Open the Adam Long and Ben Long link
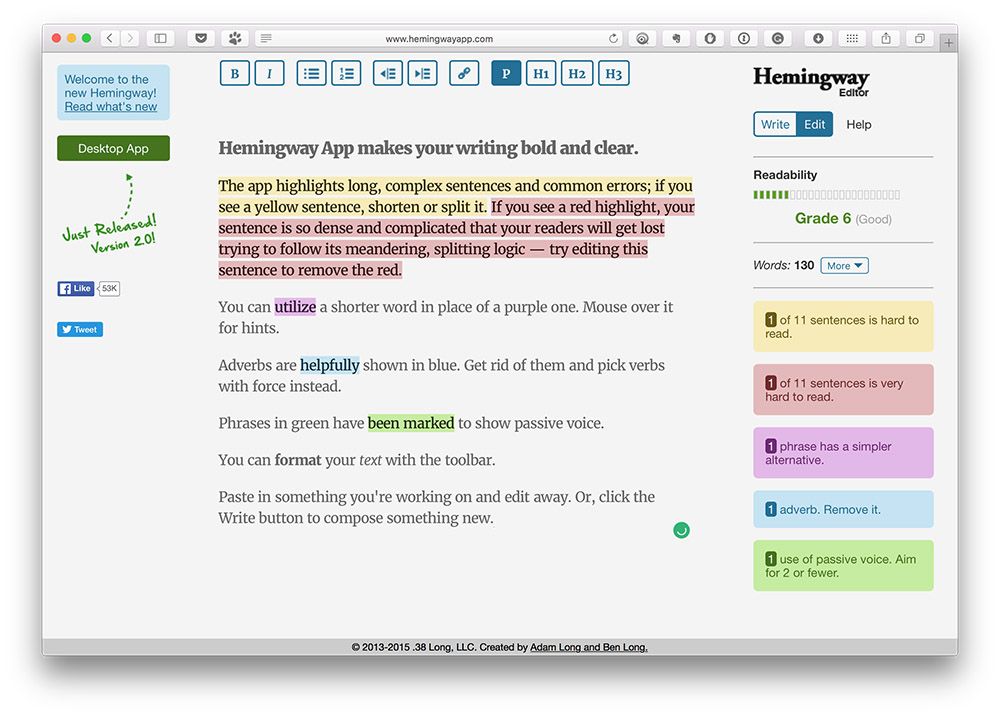Viewport: 1000px width, 716px height. pyautogui.click(x=589, y=647)
